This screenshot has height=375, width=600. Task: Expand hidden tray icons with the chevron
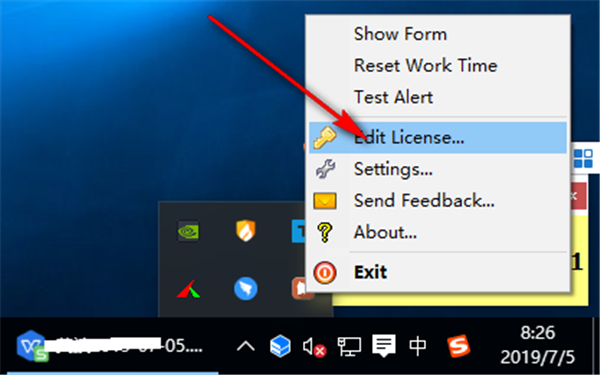pos(246,347)
